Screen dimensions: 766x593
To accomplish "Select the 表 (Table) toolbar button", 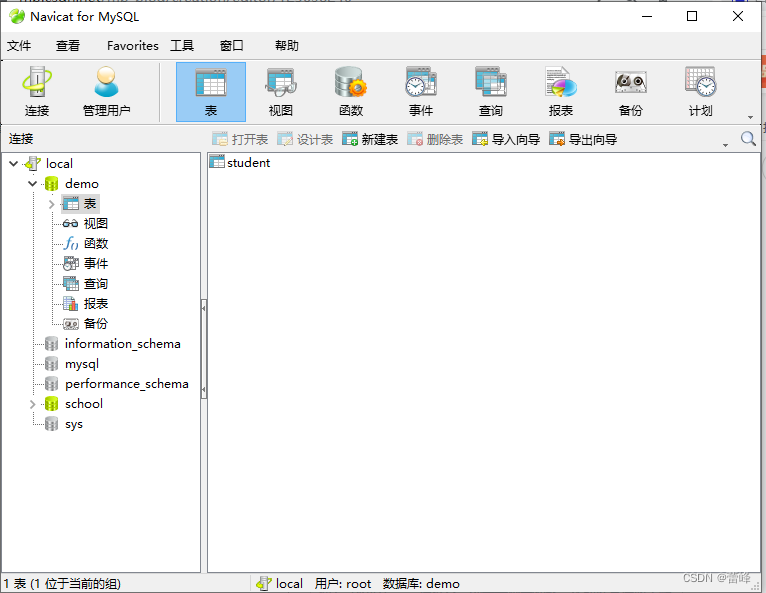I will 211,92.
